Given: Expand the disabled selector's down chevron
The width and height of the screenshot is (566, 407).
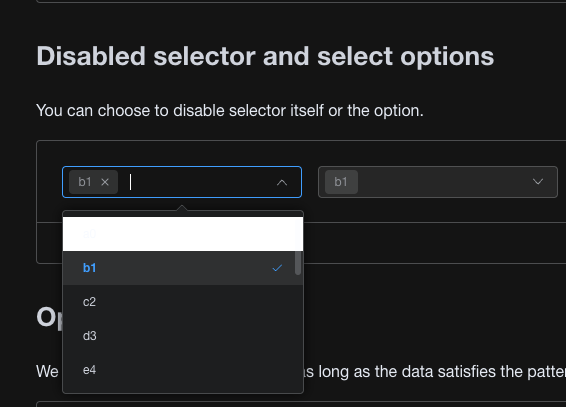Looking at the screenshot, I should tap(538, 182).
